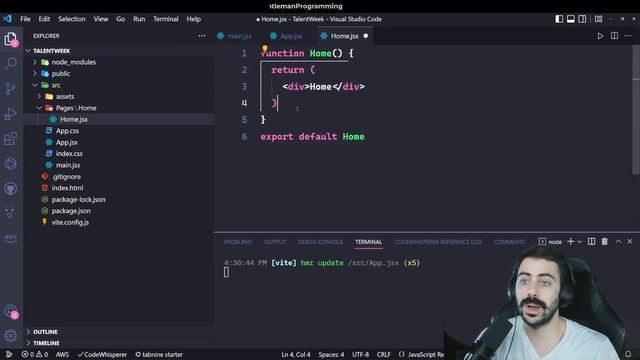Change encoding via UTF-8 indicator
Image resolution: width=640 pixels, height=360 pixels.
(360, 354)
